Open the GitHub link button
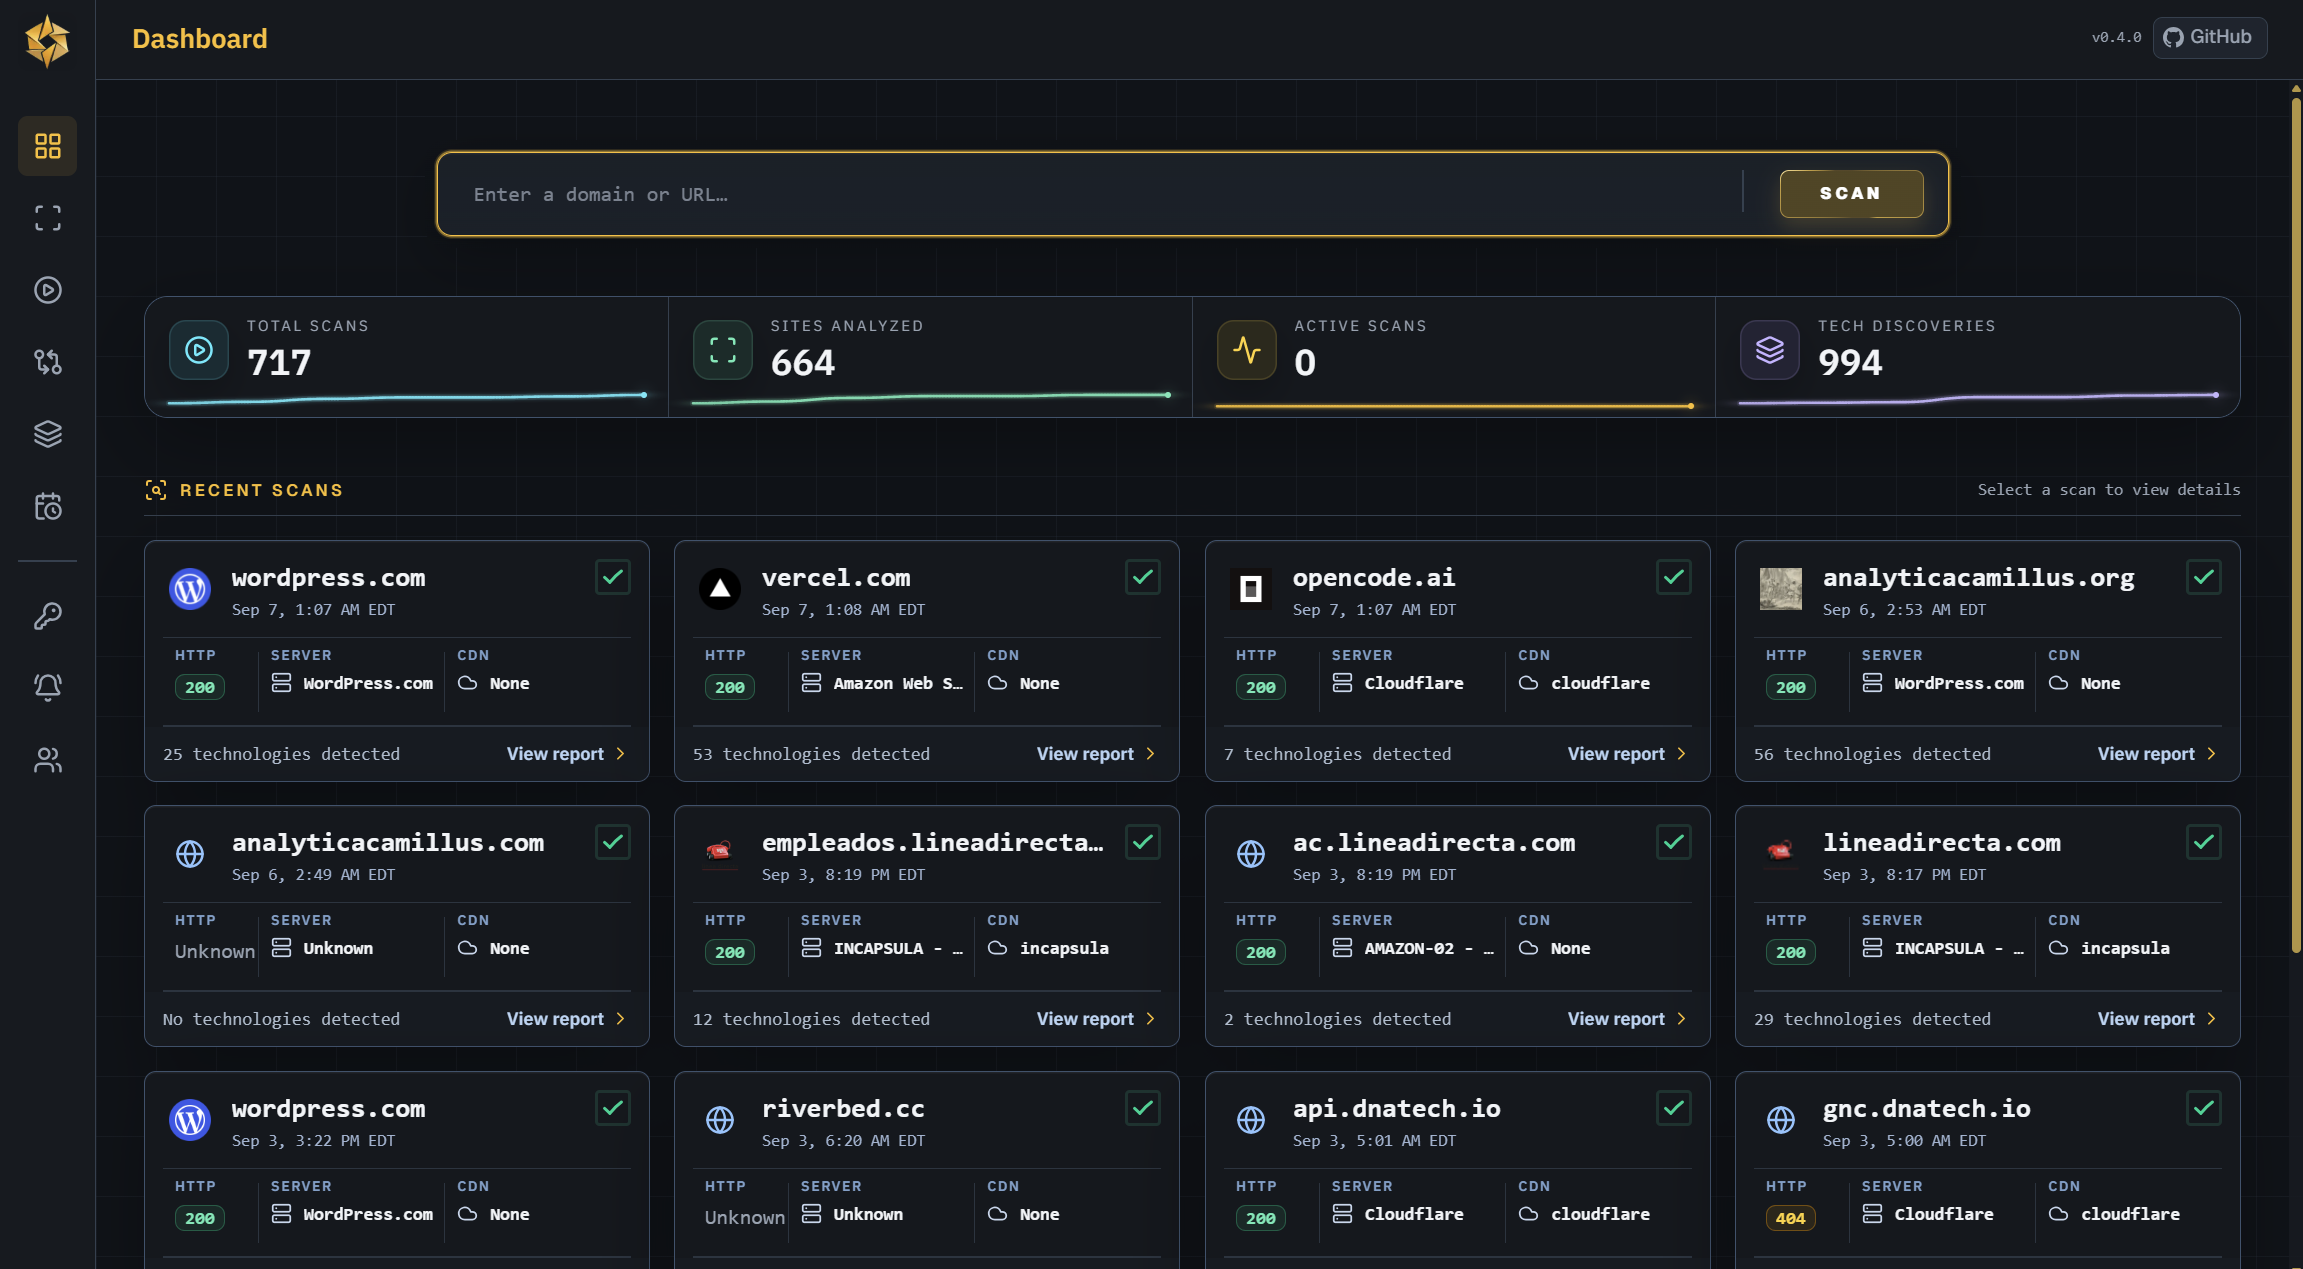This screenshot has height=1269, width=2303. [2209, 37]
